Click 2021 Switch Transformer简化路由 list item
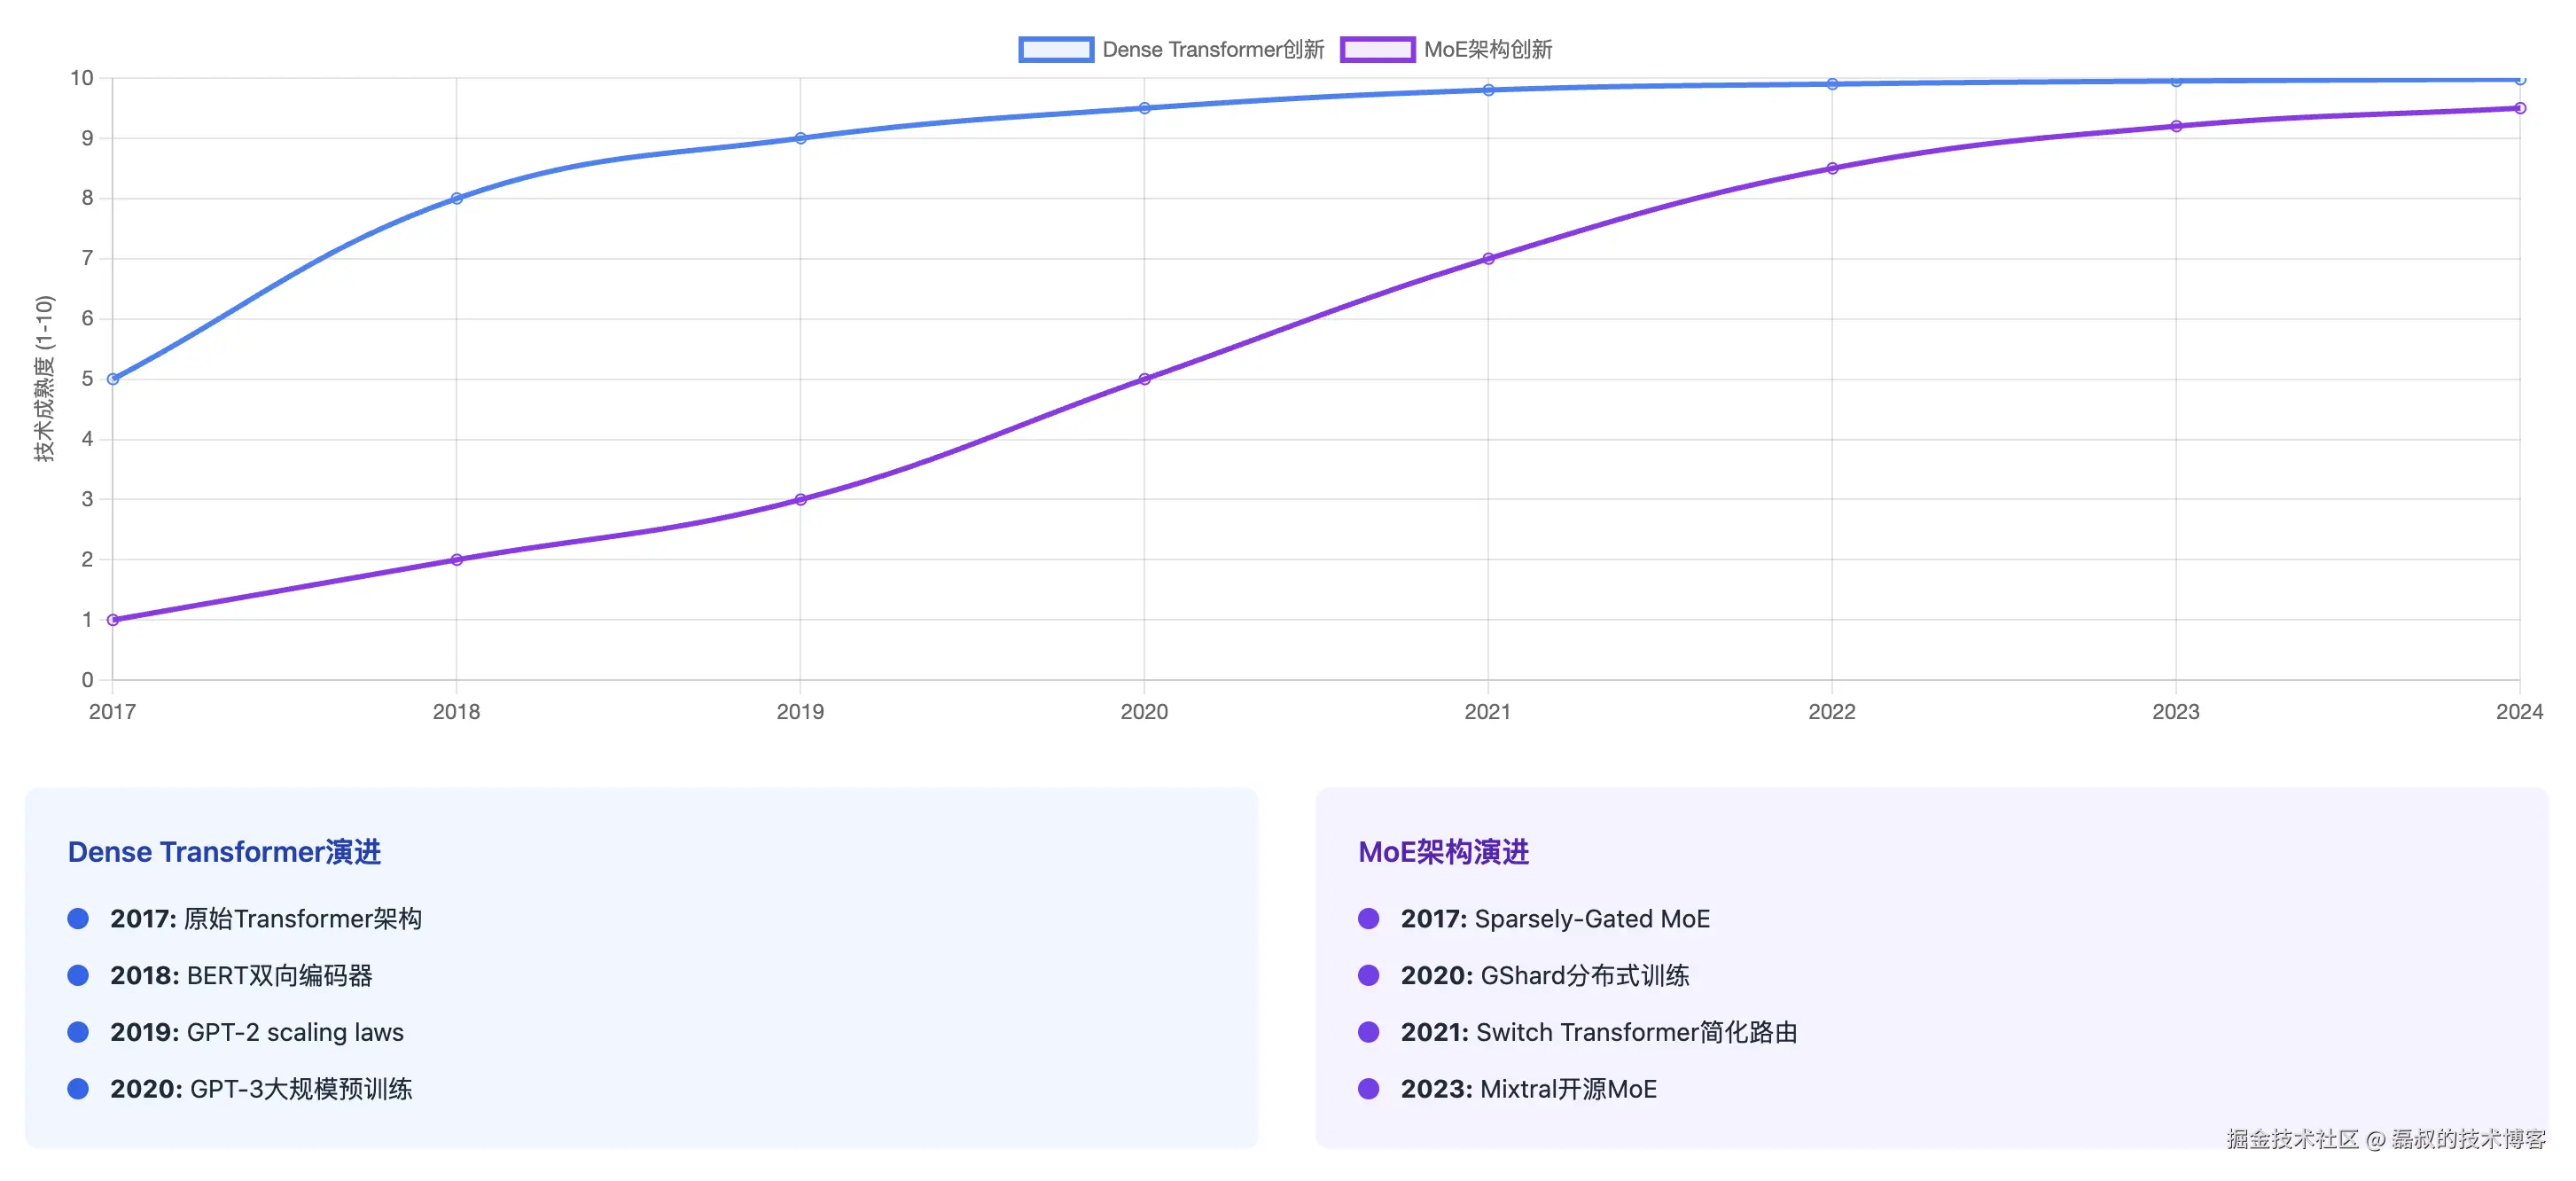 coord(1598,1032)
